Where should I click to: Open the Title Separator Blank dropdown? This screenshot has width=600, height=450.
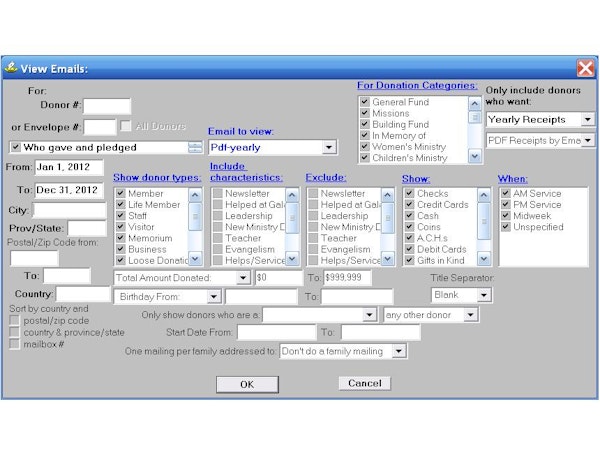tap(485, 296)
